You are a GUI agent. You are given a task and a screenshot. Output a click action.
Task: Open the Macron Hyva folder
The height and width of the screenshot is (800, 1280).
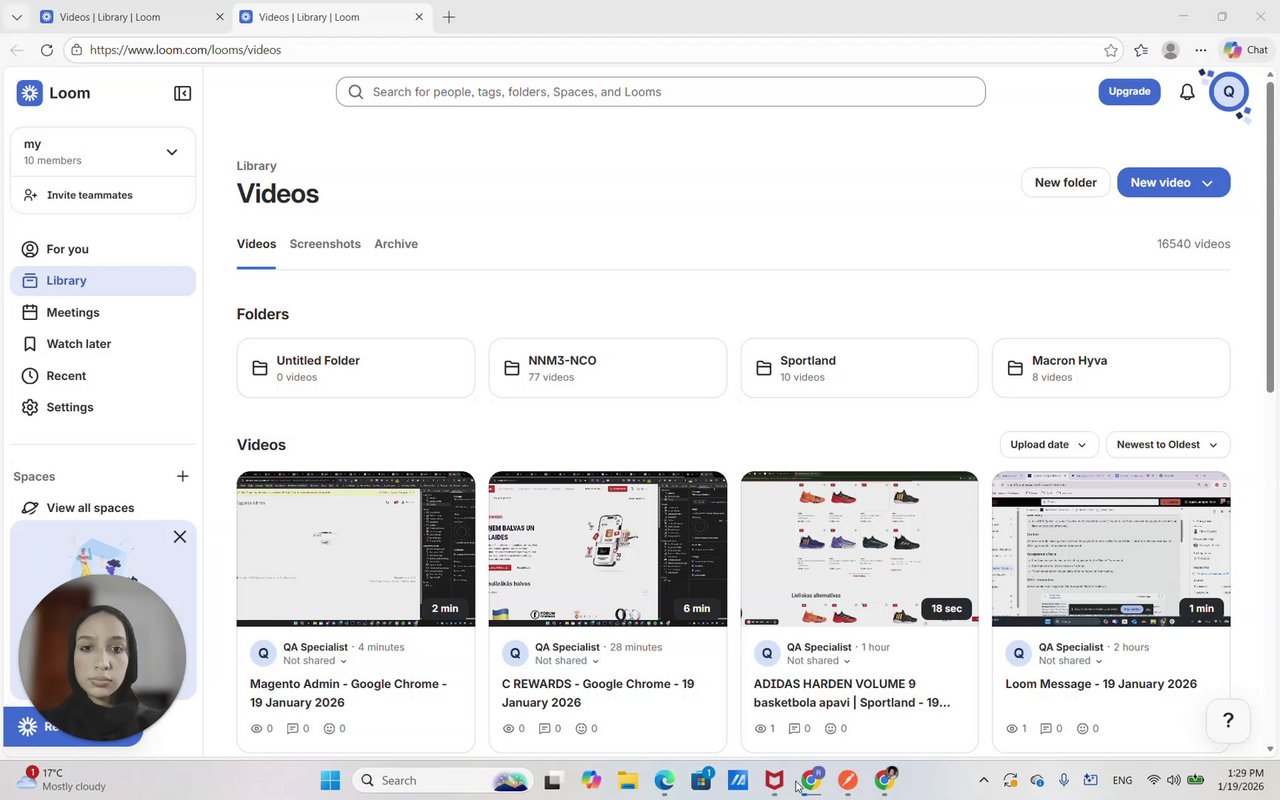pos(1111,368)
